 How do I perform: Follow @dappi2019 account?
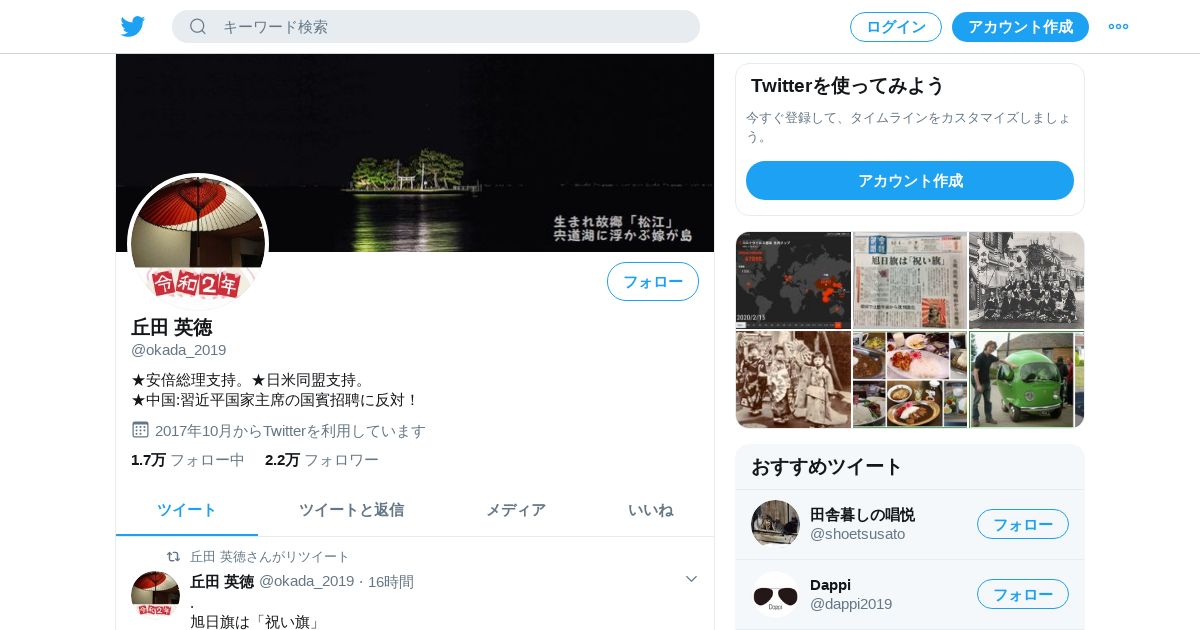click(x=1023, y=594)
